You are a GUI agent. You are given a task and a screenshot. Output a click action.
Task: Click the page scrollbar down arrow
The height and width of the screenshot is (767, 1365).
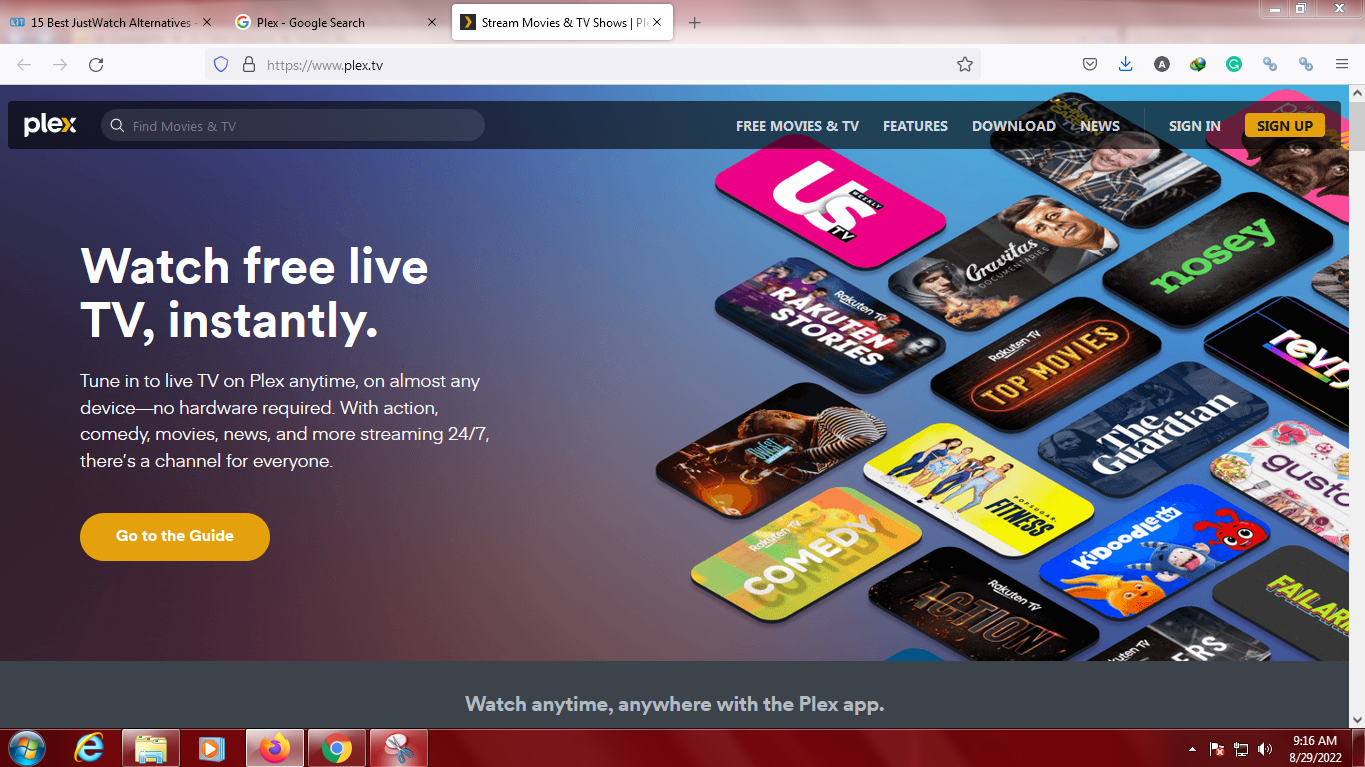pos(1356,719)
